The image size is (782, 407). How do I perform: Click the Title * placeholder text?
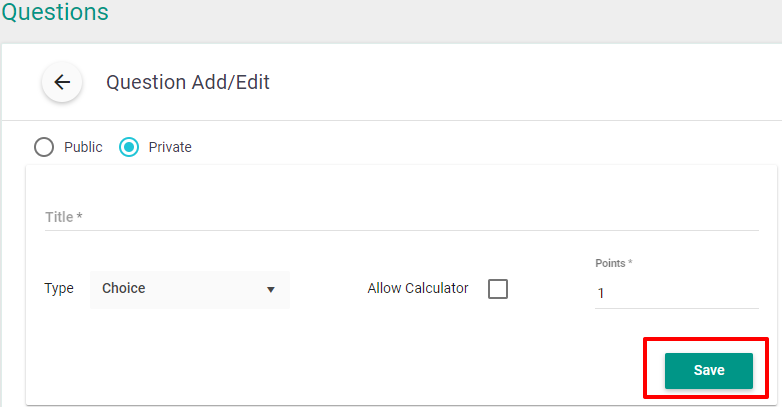64,217
